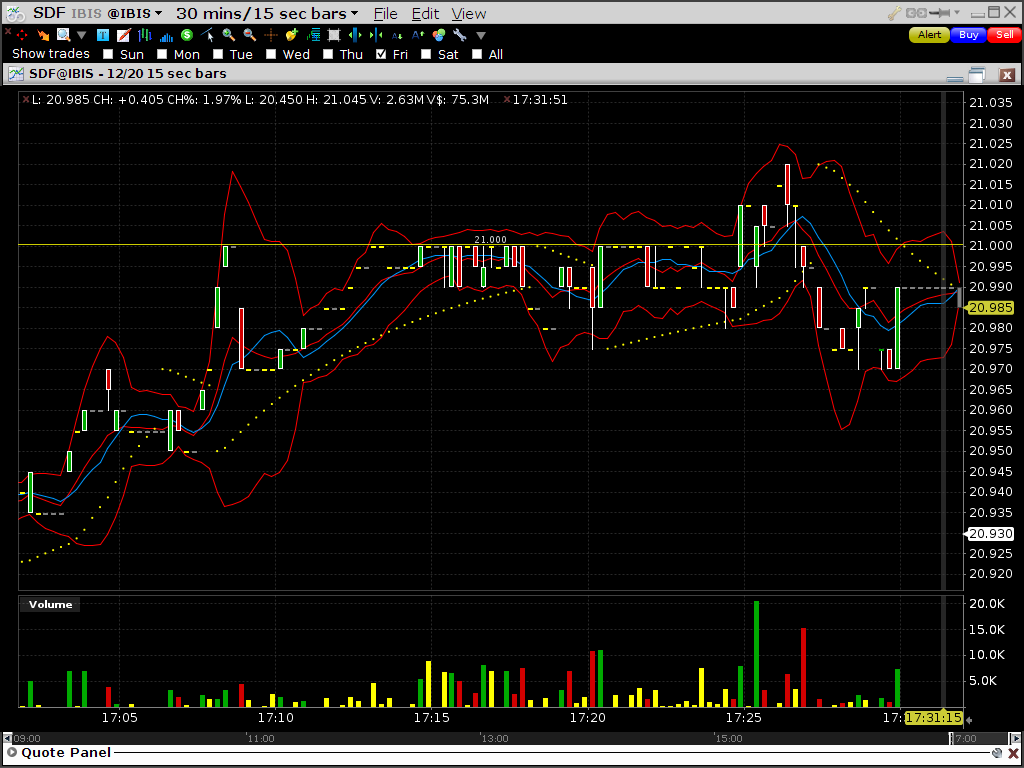Click the red crosshair target icon
The width and height of the screenshot is (1024, 768).
22,35
